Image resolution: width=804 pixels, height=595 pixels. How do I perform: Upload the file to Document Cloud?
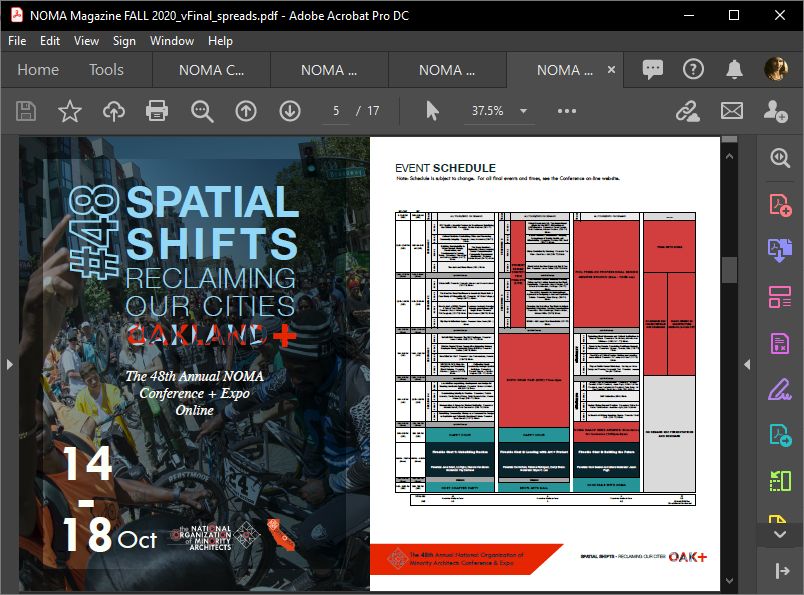[114, 111]
